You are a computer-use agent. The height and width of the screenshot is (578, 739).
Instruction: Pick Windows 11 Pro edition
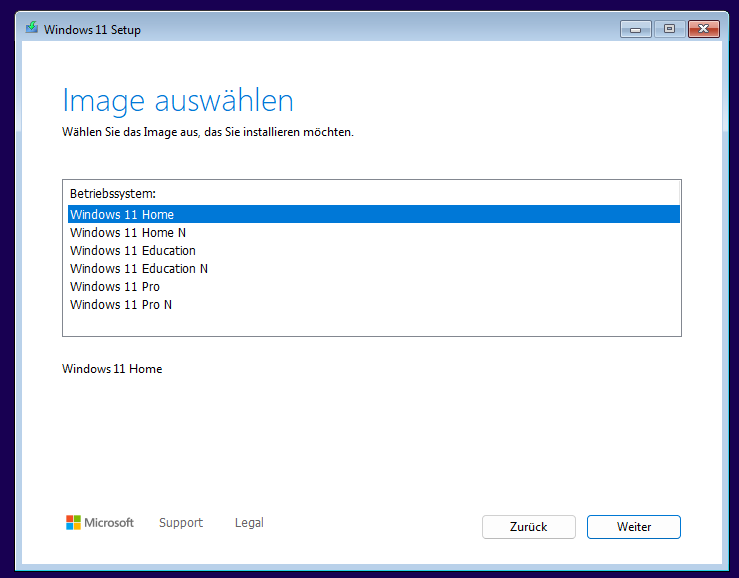(374, 286)
